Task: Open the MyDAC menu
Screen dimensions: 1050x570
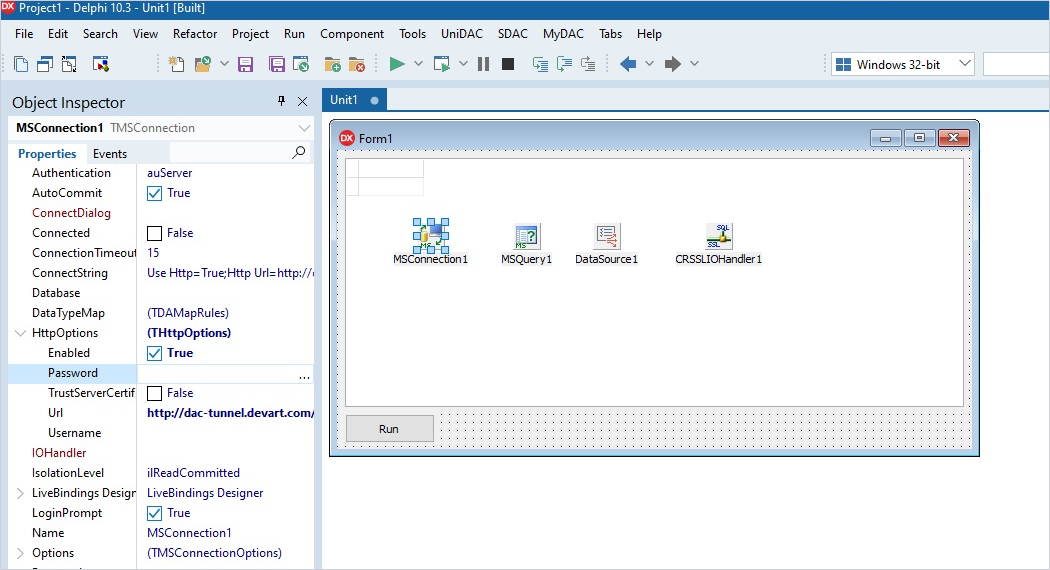Action: tap(563, 33)
